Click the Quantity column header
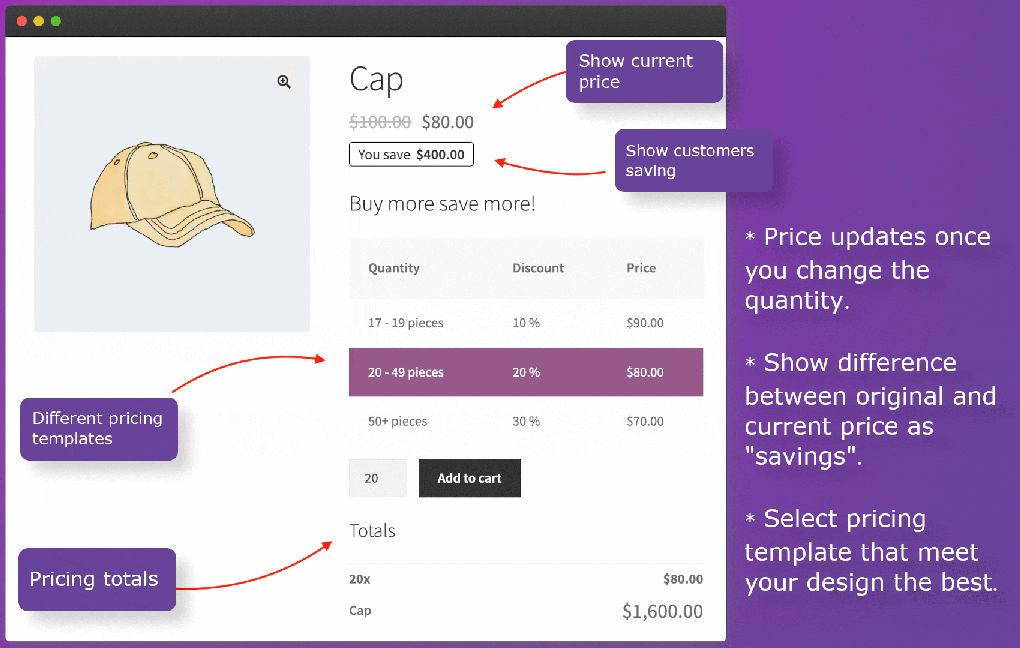 (393, 268)
